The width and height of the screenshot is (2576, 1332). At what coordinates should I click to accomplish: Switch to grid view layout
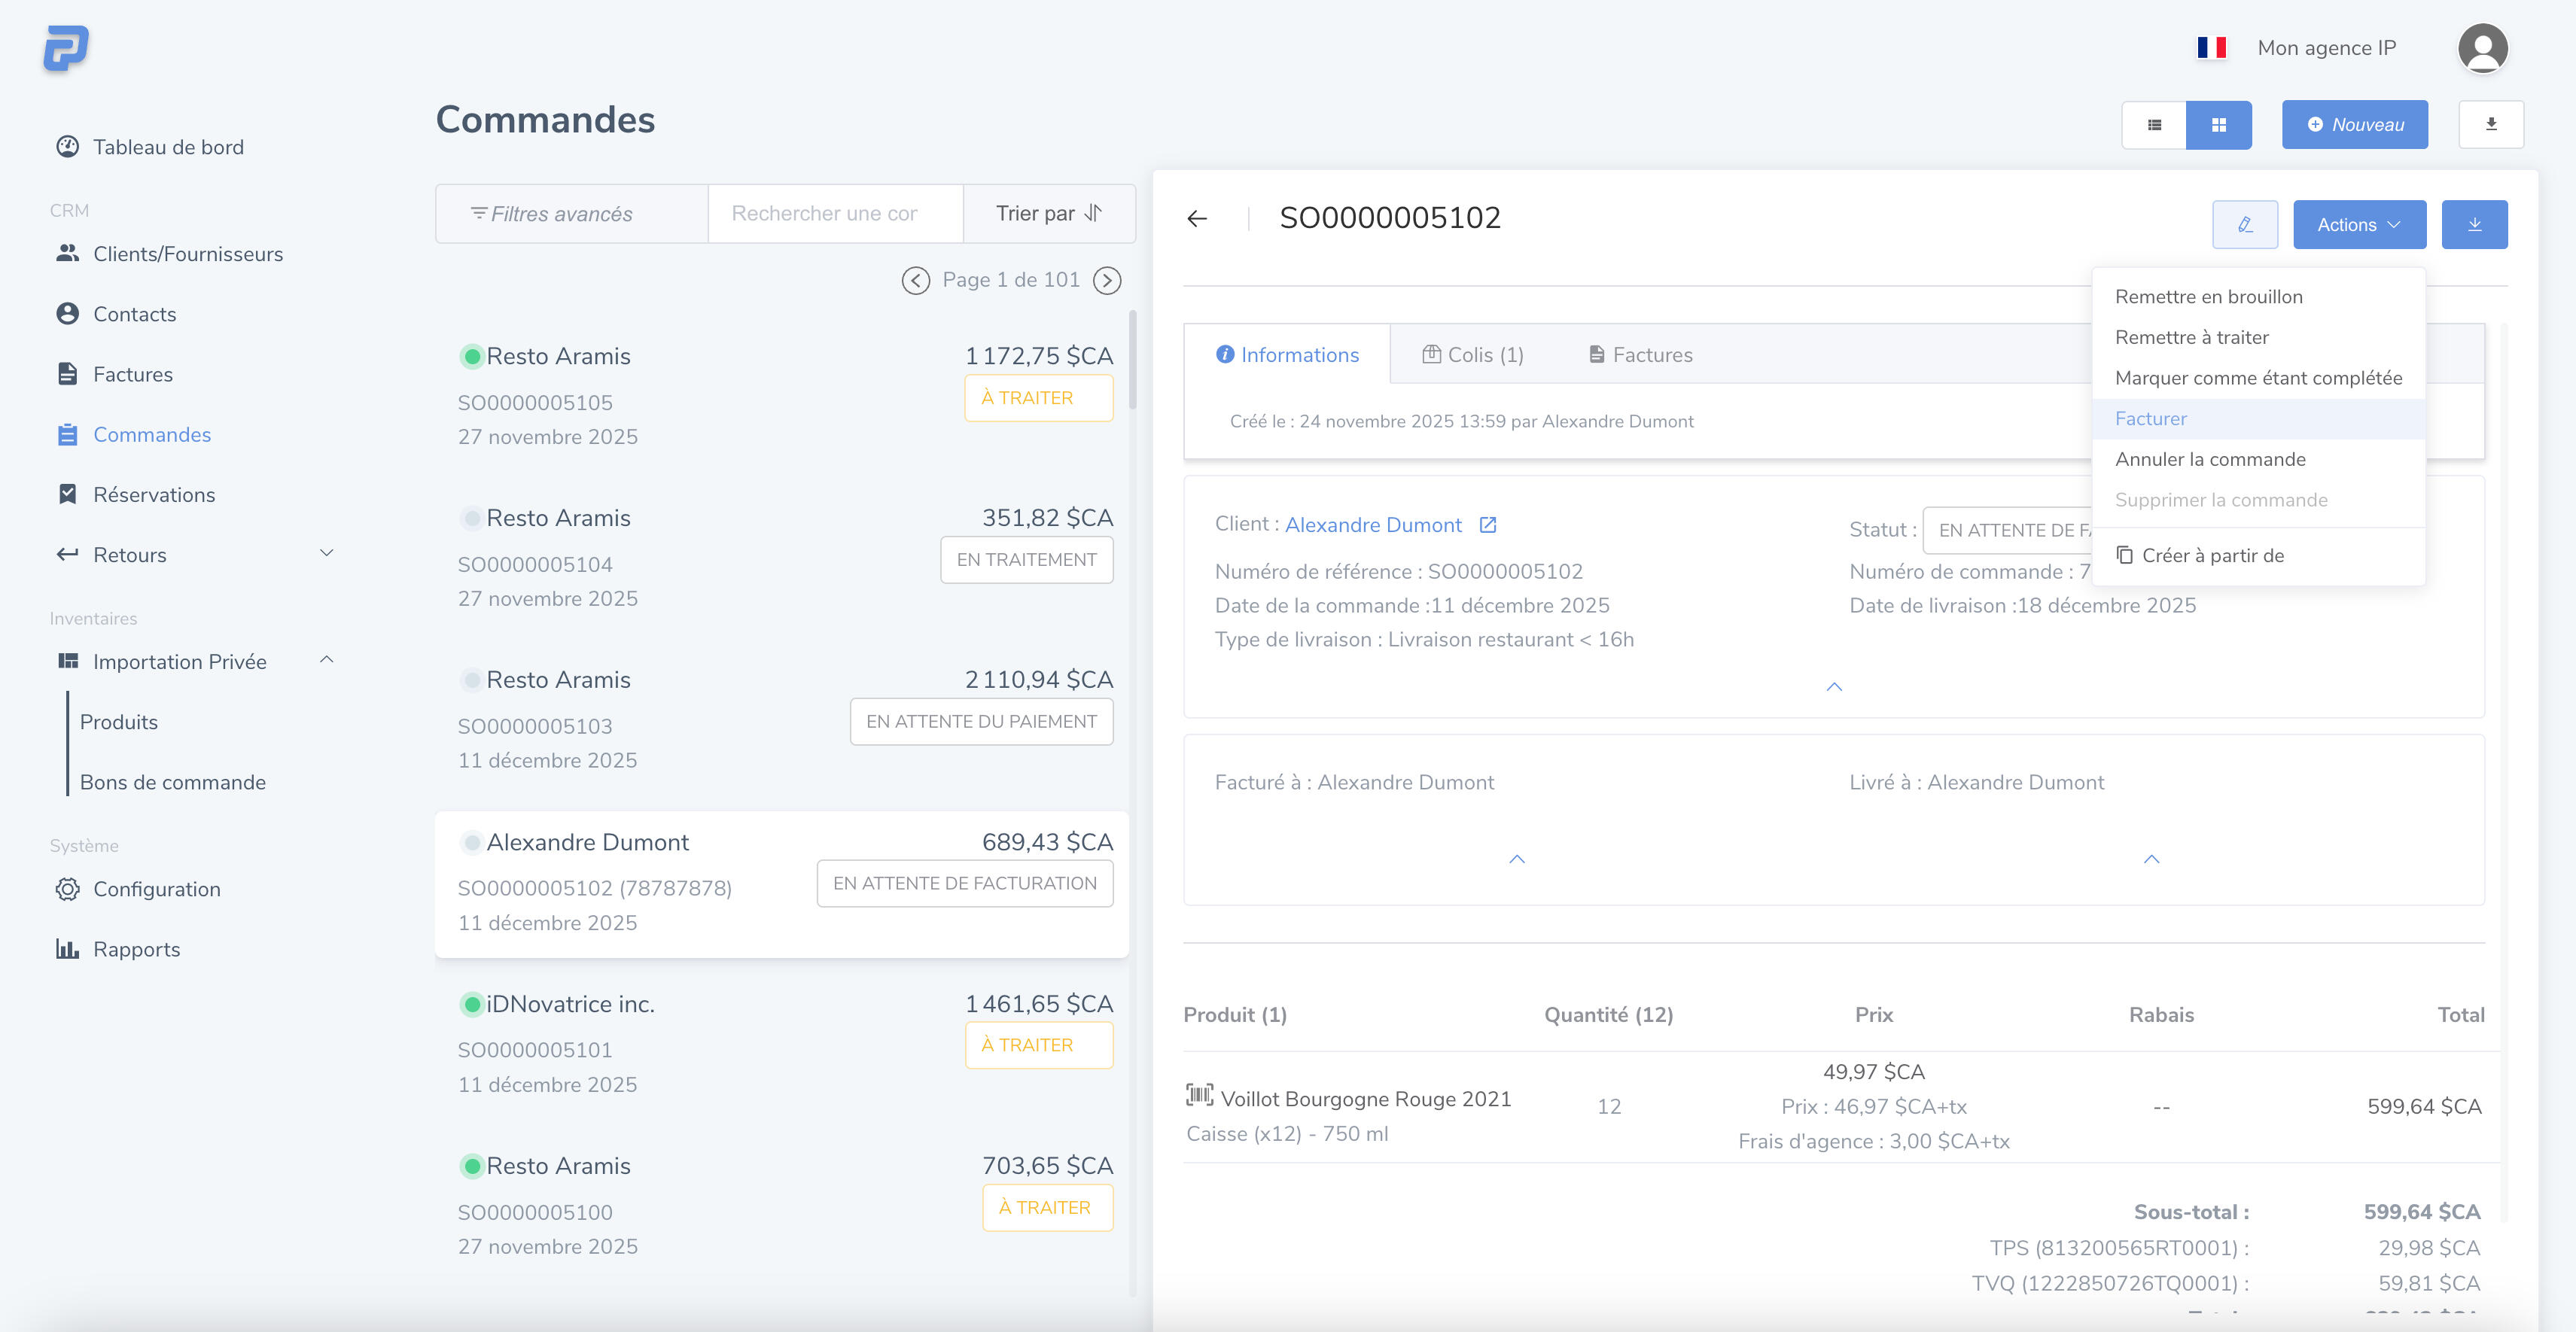[2218, 125]
